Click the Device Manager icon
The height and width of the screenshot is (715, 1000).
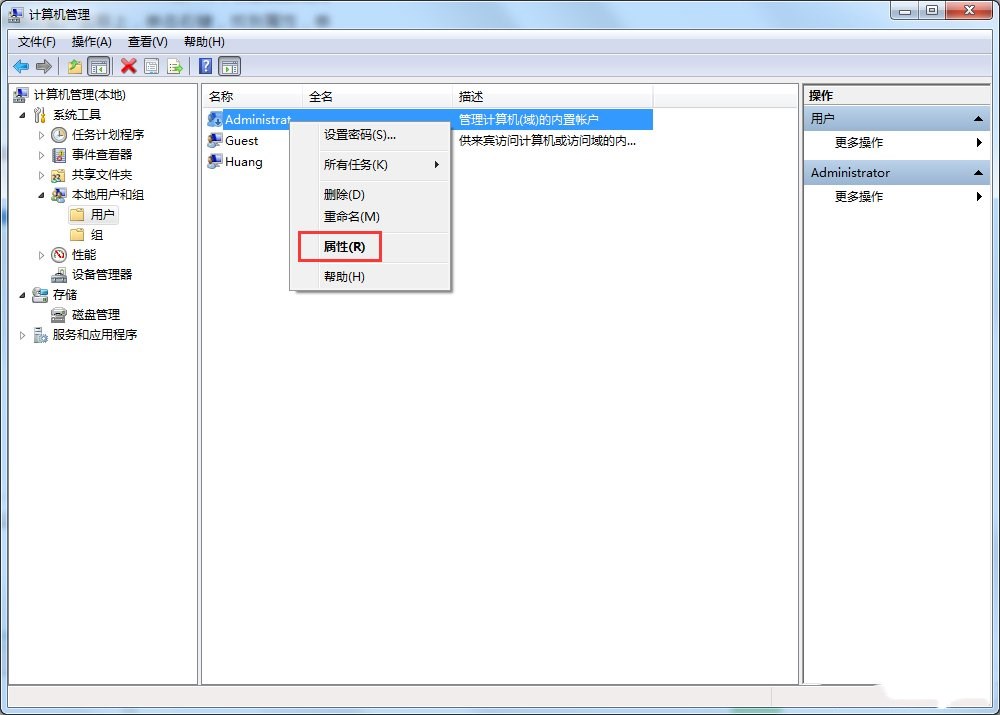click(59, 275)
